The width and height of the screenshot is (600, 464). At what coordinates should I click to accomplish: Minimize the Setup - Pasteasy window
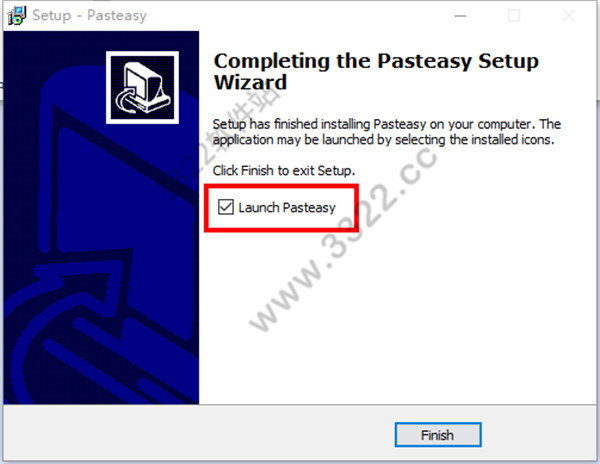(x=460, y=16)
